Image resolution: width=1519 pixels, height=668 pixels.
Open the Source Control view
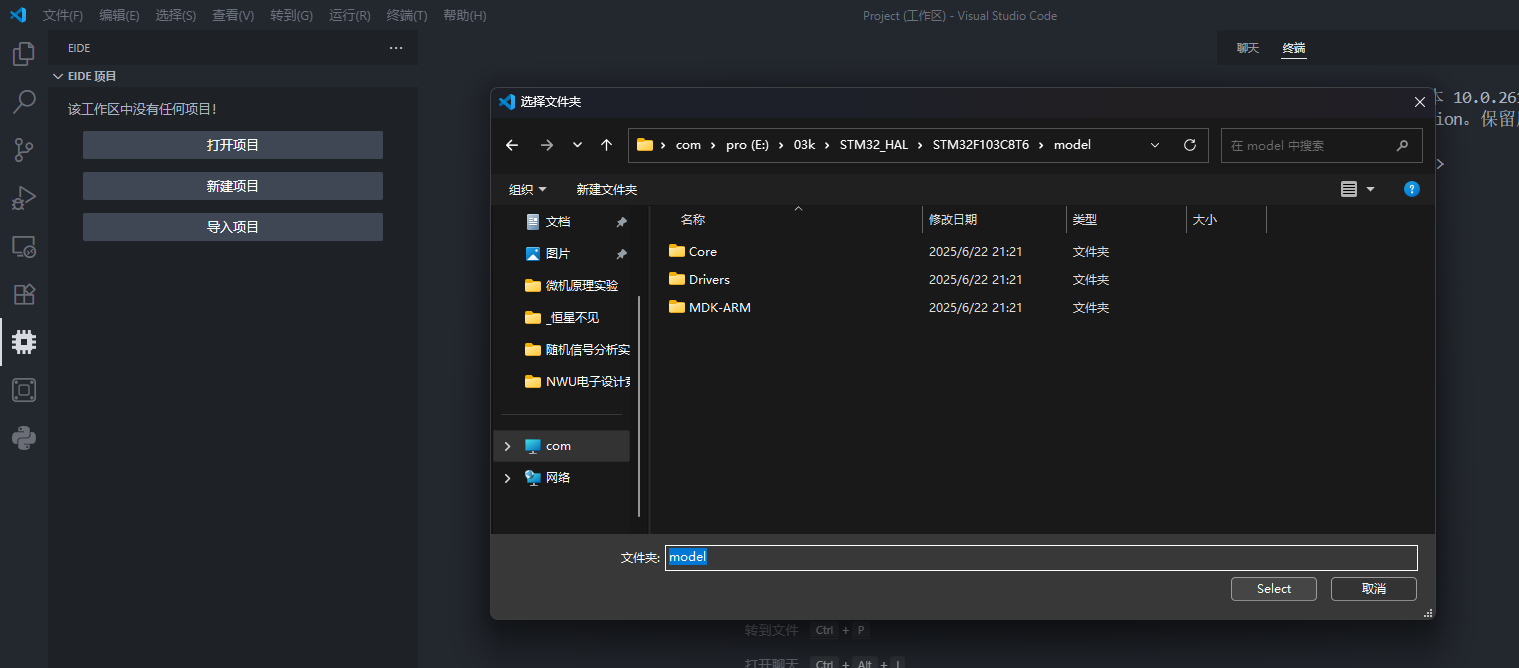[24, 150]
